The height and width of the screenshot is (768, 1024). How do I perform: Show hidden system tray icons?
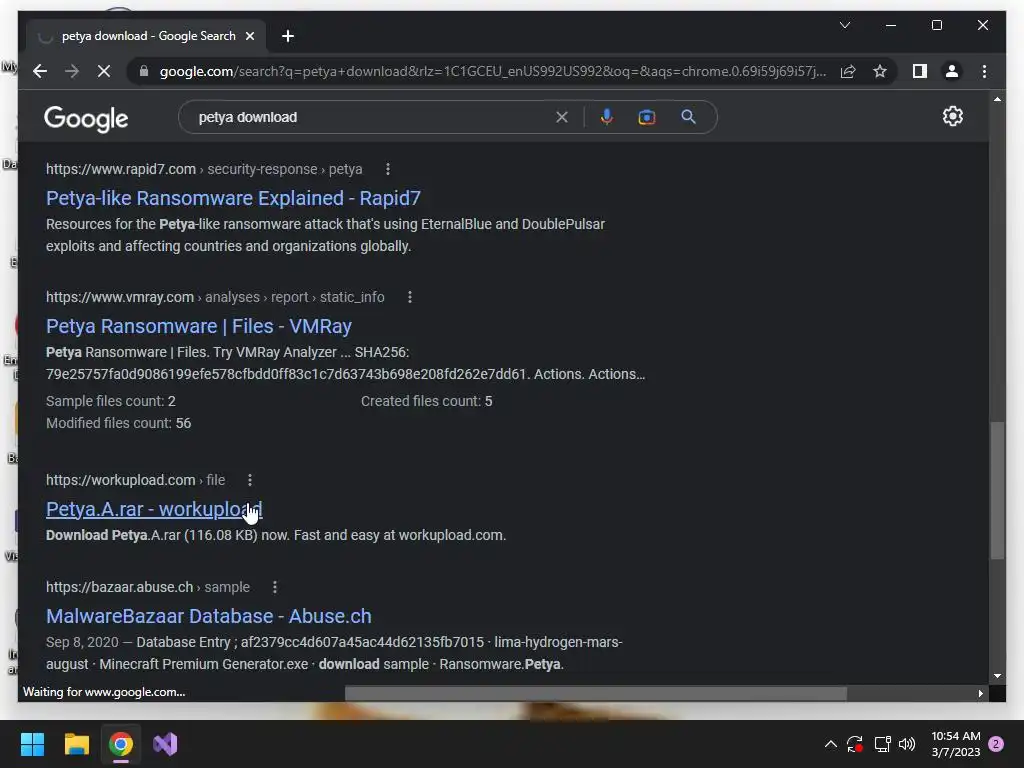(x=831, y=744)
